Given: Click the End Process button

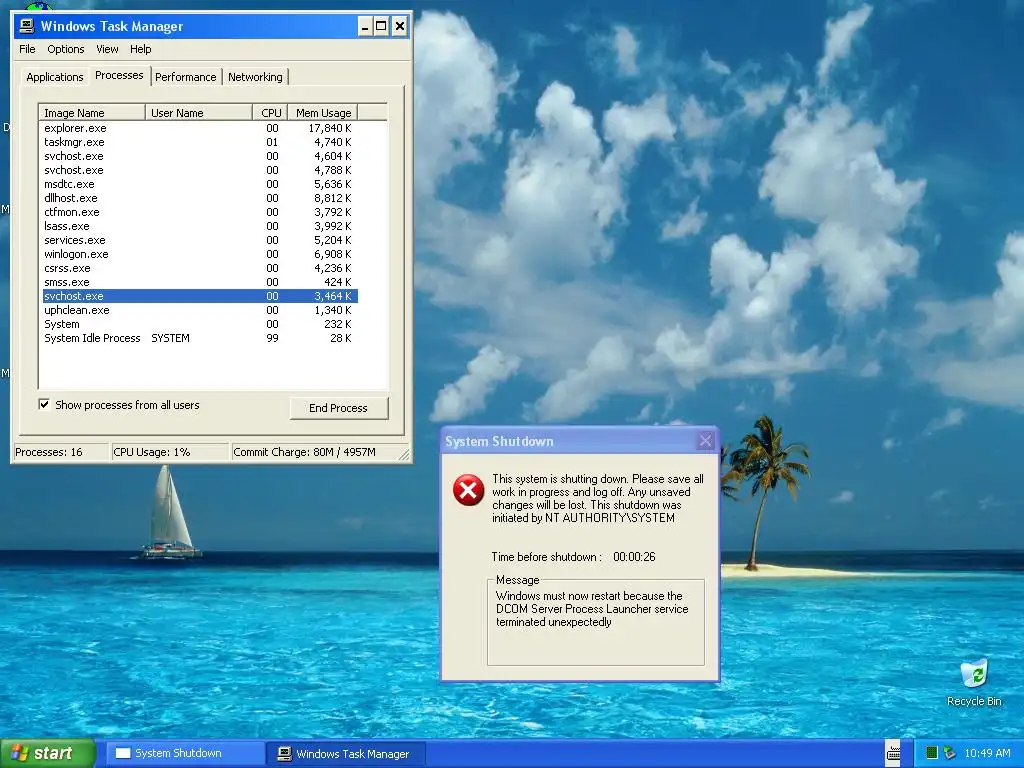Looking at the screenshot, I should coord(338,408).
